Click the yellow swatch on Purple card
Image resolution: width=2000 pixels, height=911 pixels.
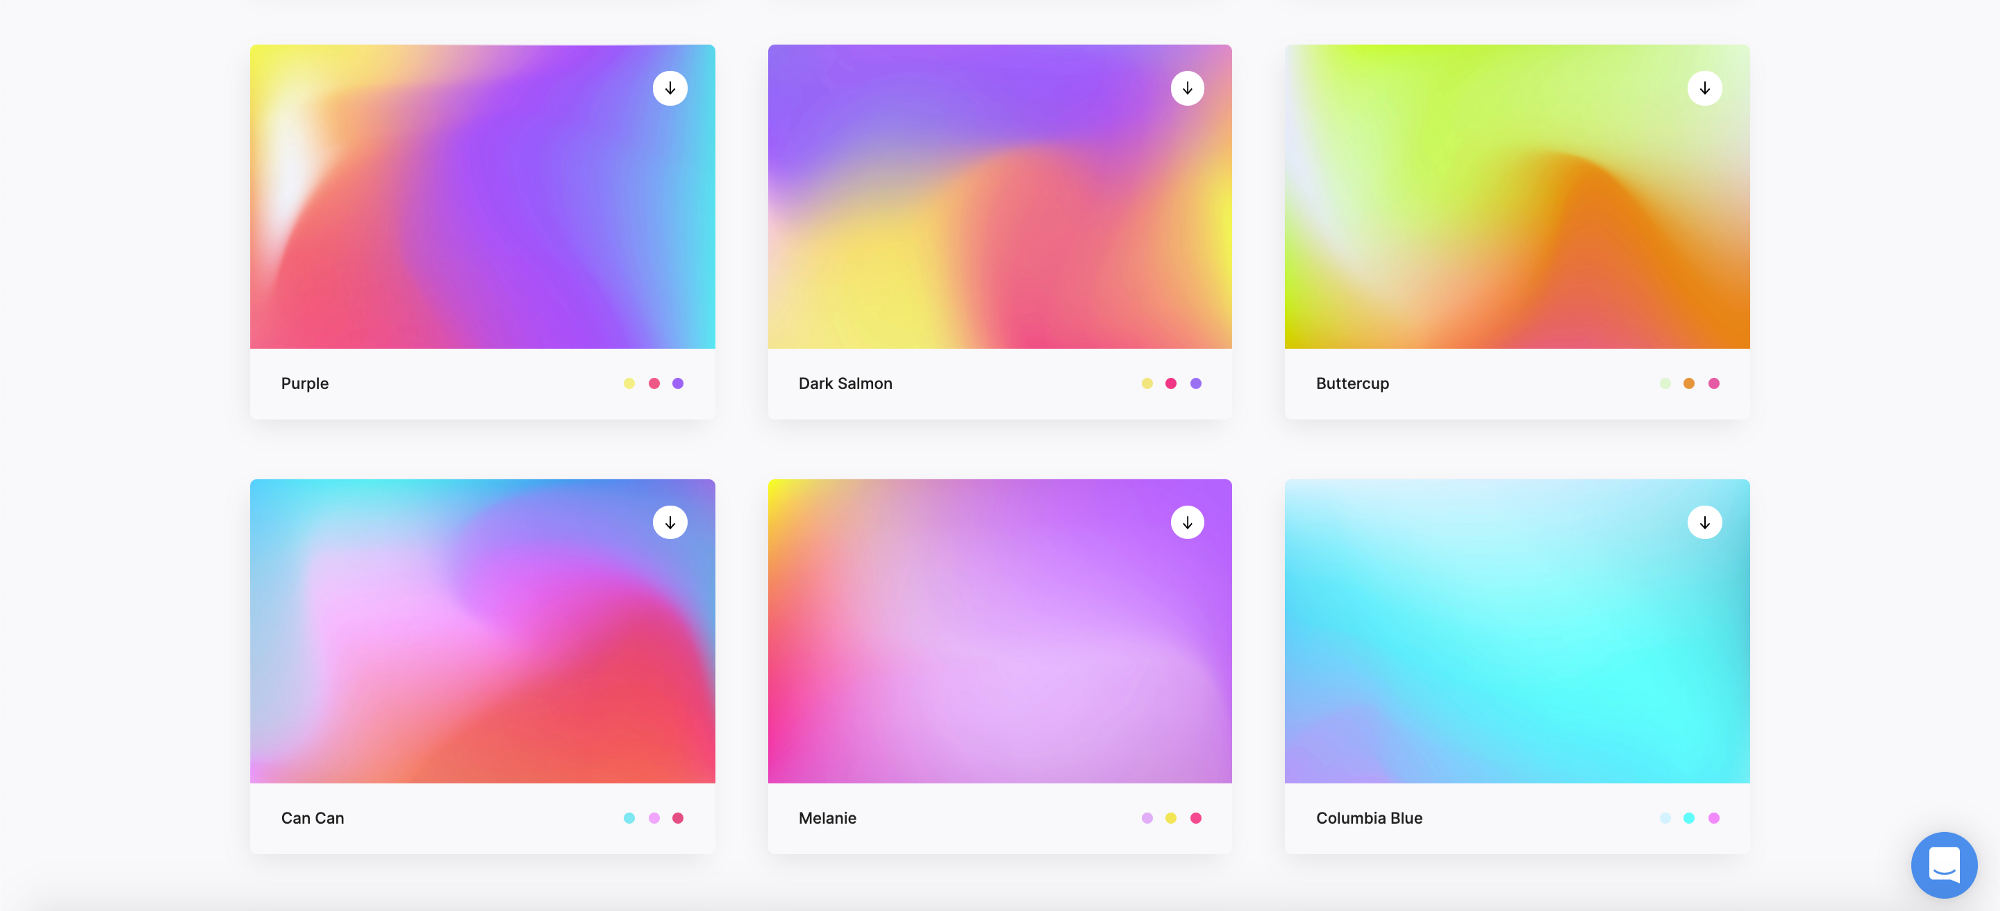click(x=629, y=383)
